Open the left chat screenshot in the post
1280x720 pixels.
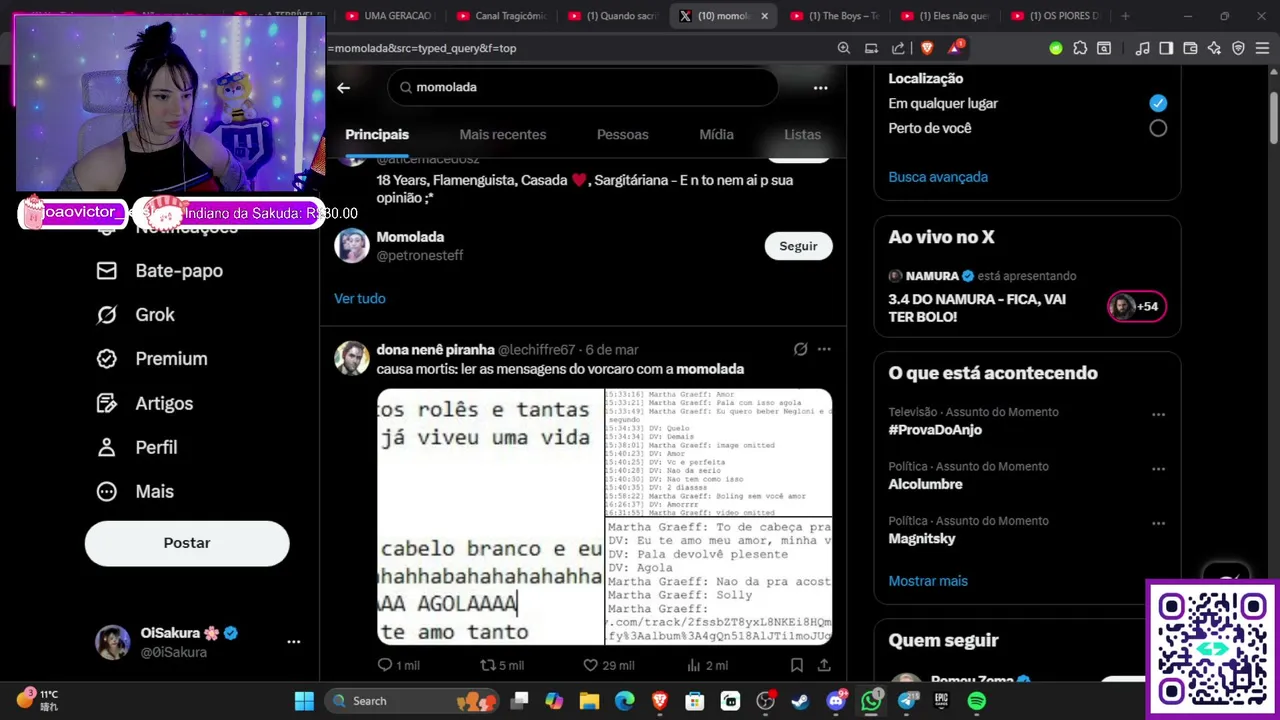(490, 517)
